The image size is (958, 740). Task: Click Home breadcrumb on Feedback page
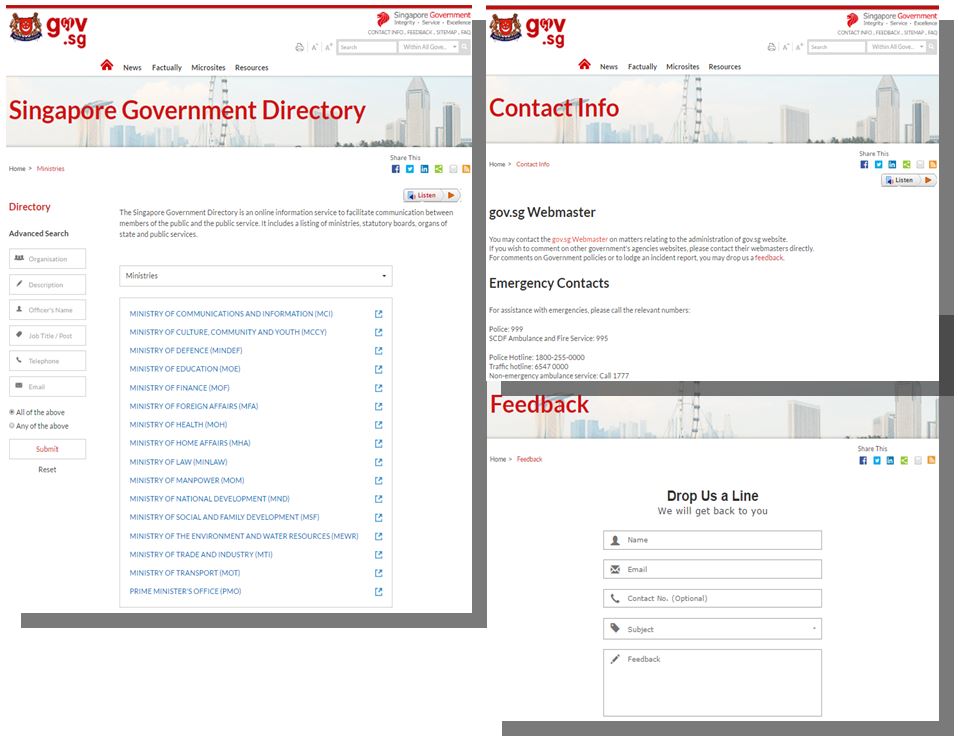coord(497,460)
